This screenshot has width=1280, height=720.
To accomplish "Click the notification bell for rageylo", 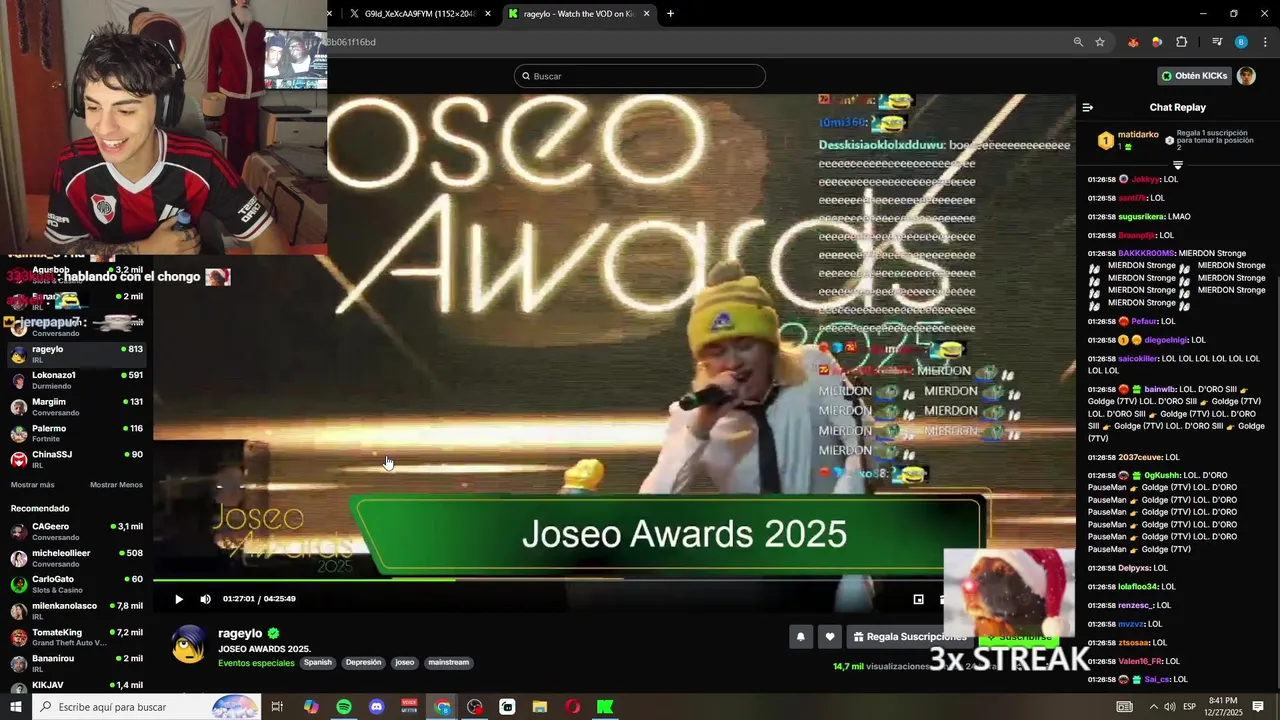I will [800, 636].
